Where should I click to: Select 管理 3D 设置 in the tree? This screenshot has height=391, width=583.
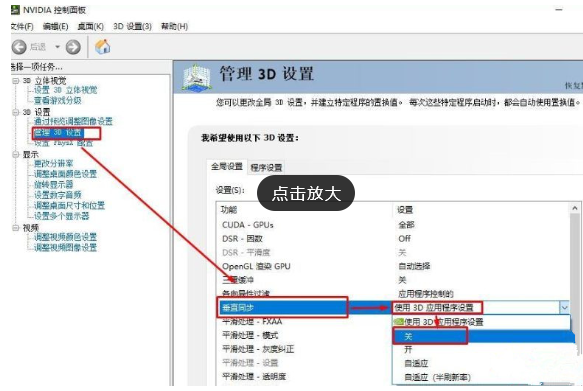click(x=58, y=133)
